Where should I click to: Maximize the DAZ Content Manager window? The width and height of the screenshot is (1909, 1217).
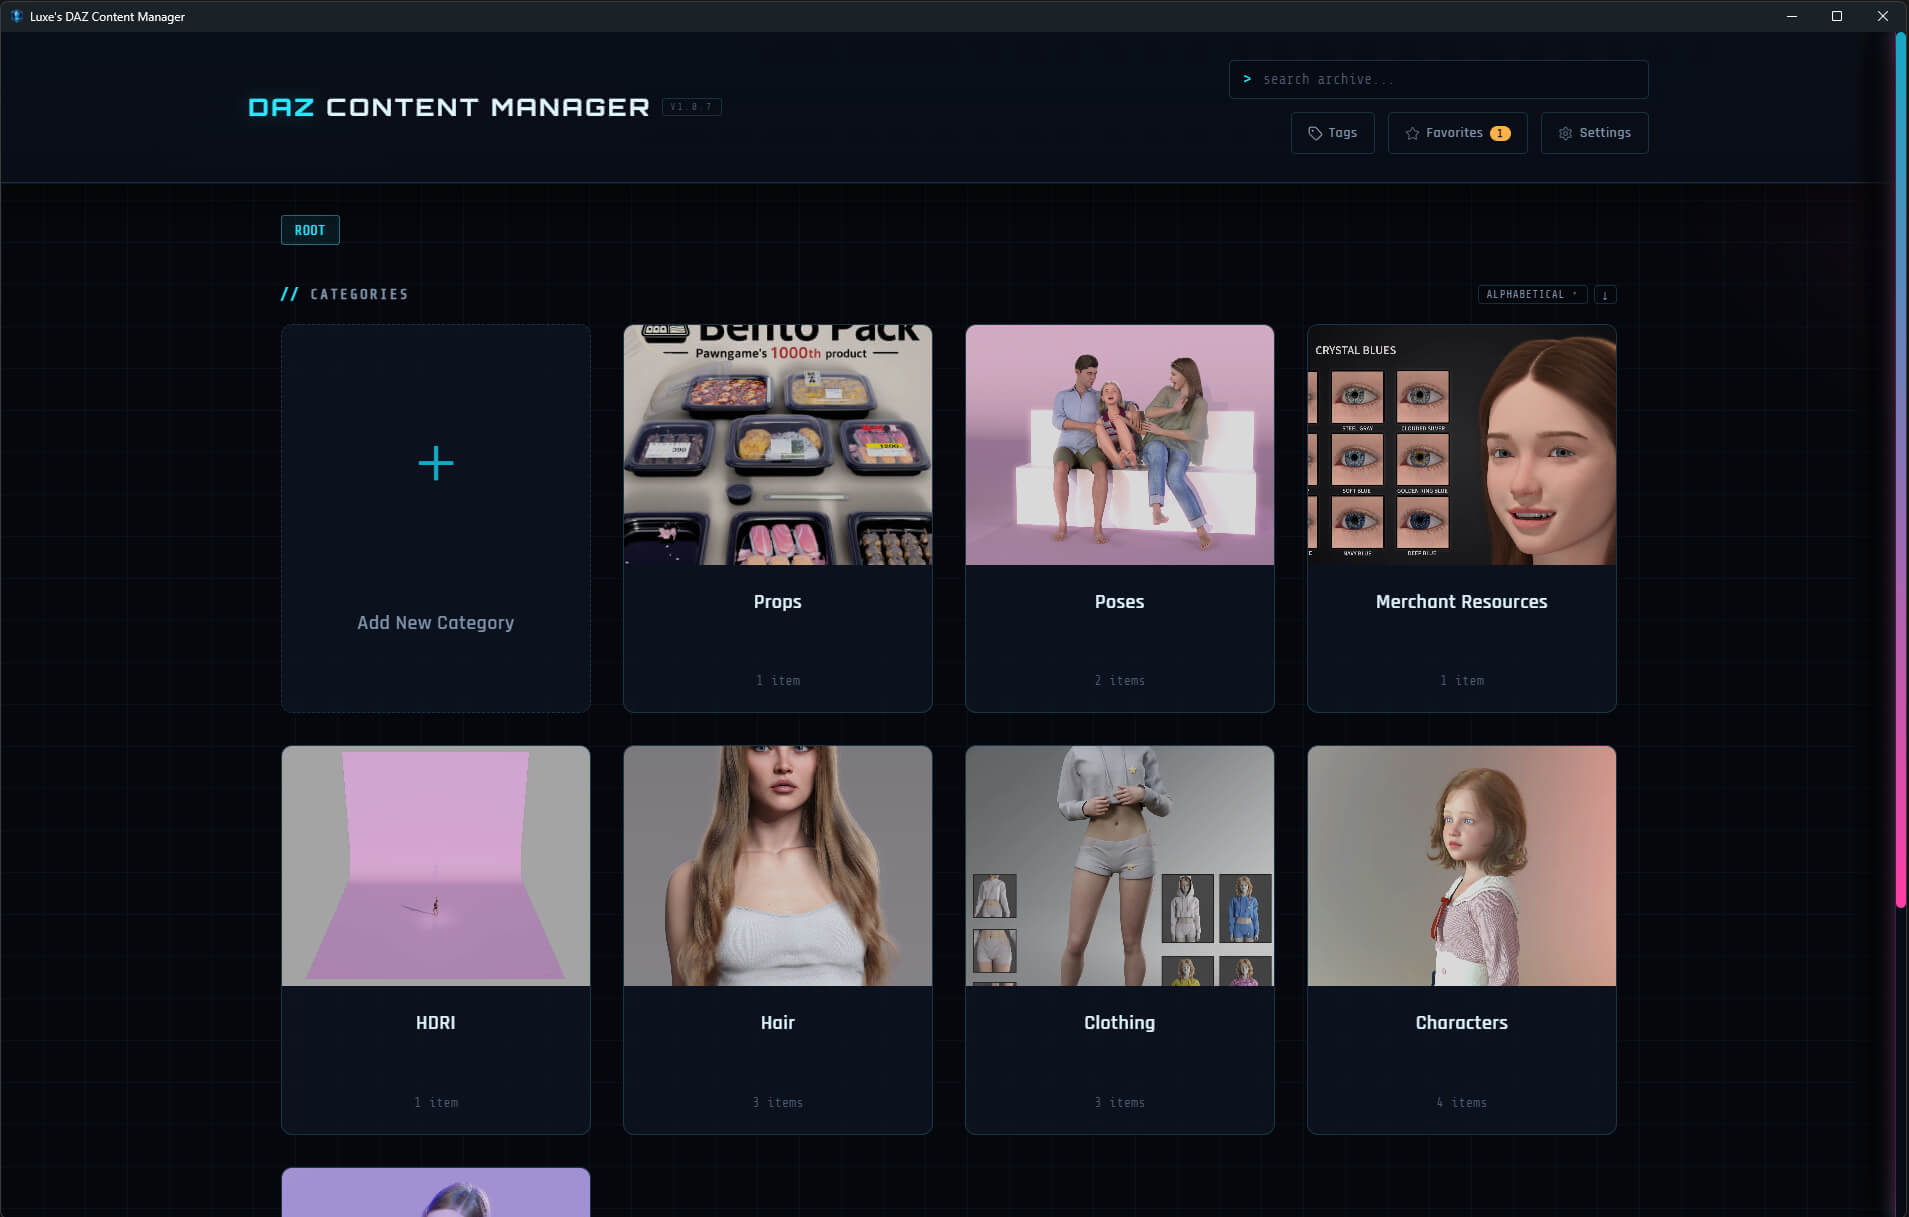pyautogui.click(x=1837, y=16)
